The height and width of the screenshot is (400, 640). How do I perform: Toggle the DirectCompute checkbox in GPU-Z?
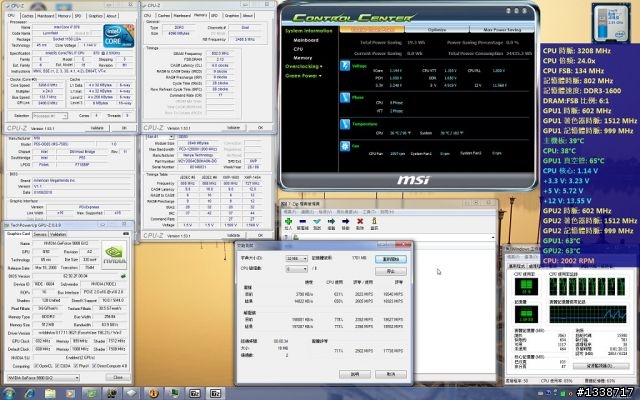(94, 366)
